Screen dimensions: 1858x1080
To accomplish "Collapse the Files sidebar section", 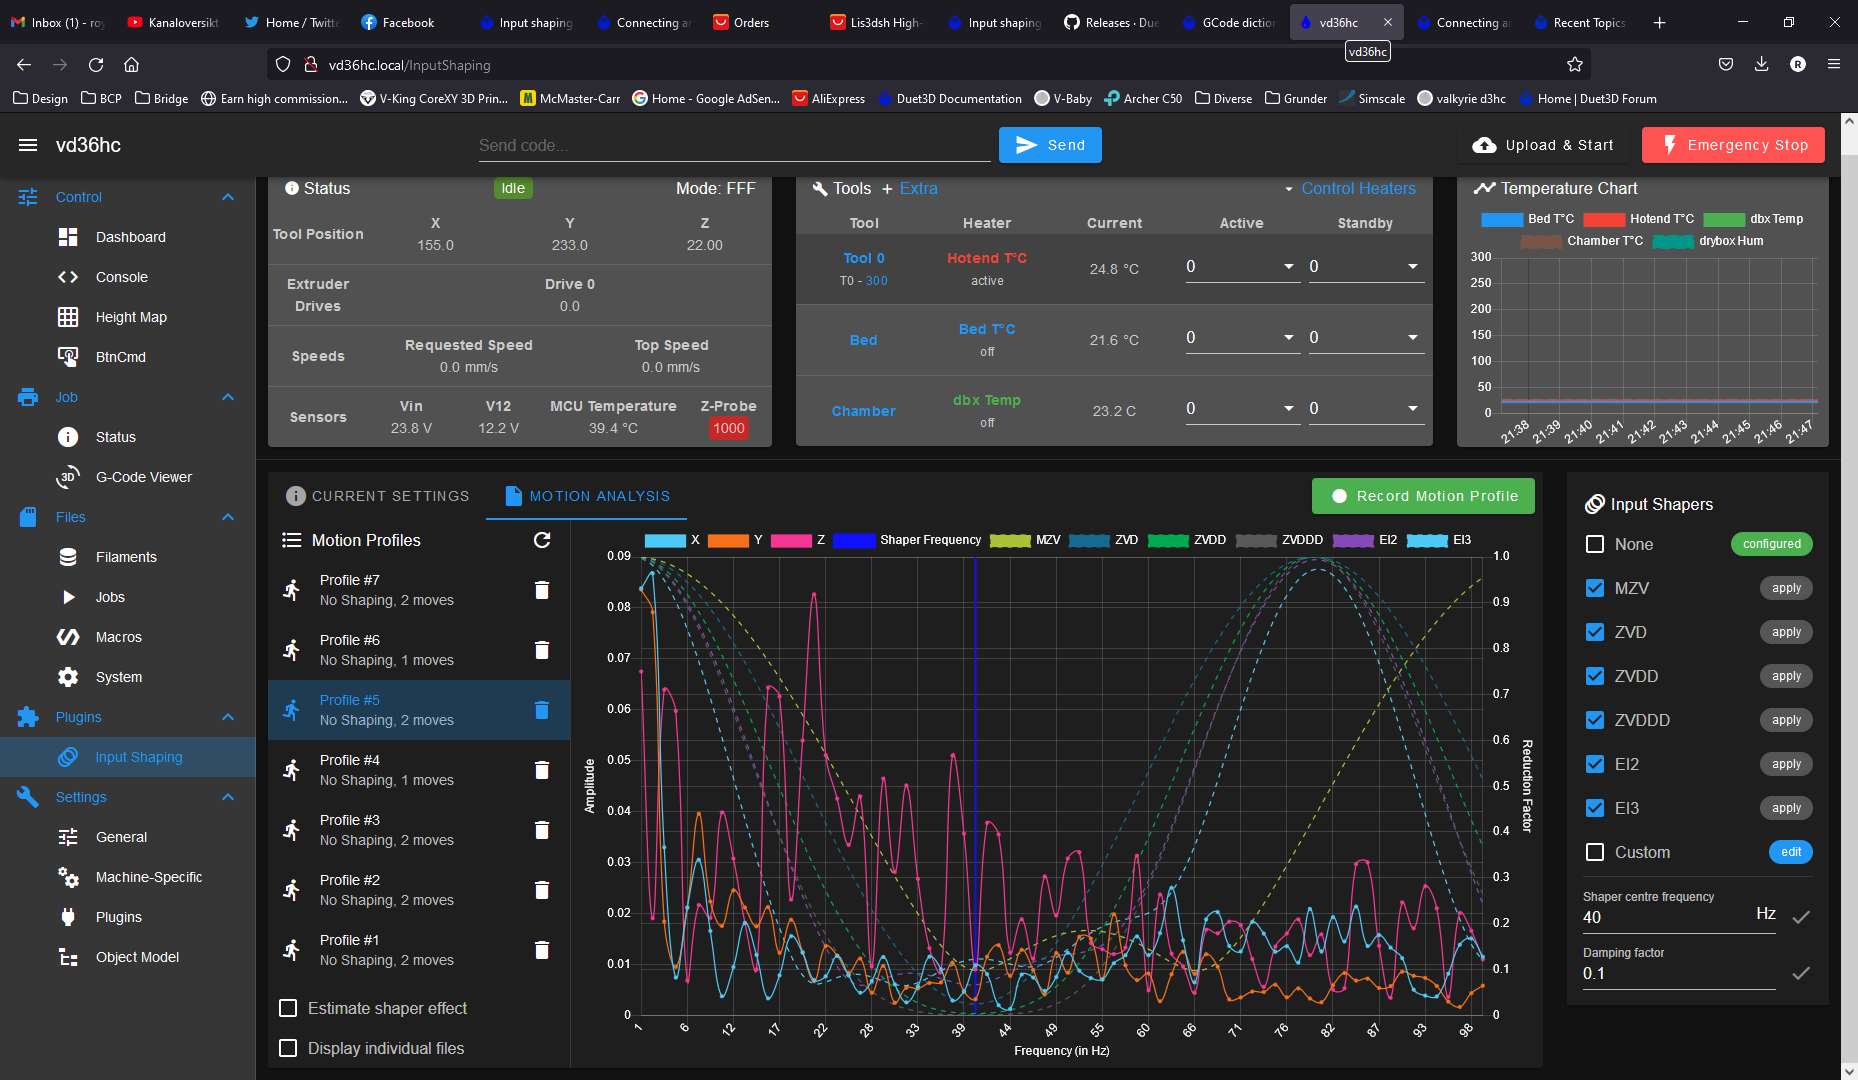I will (x=228, y=517).
